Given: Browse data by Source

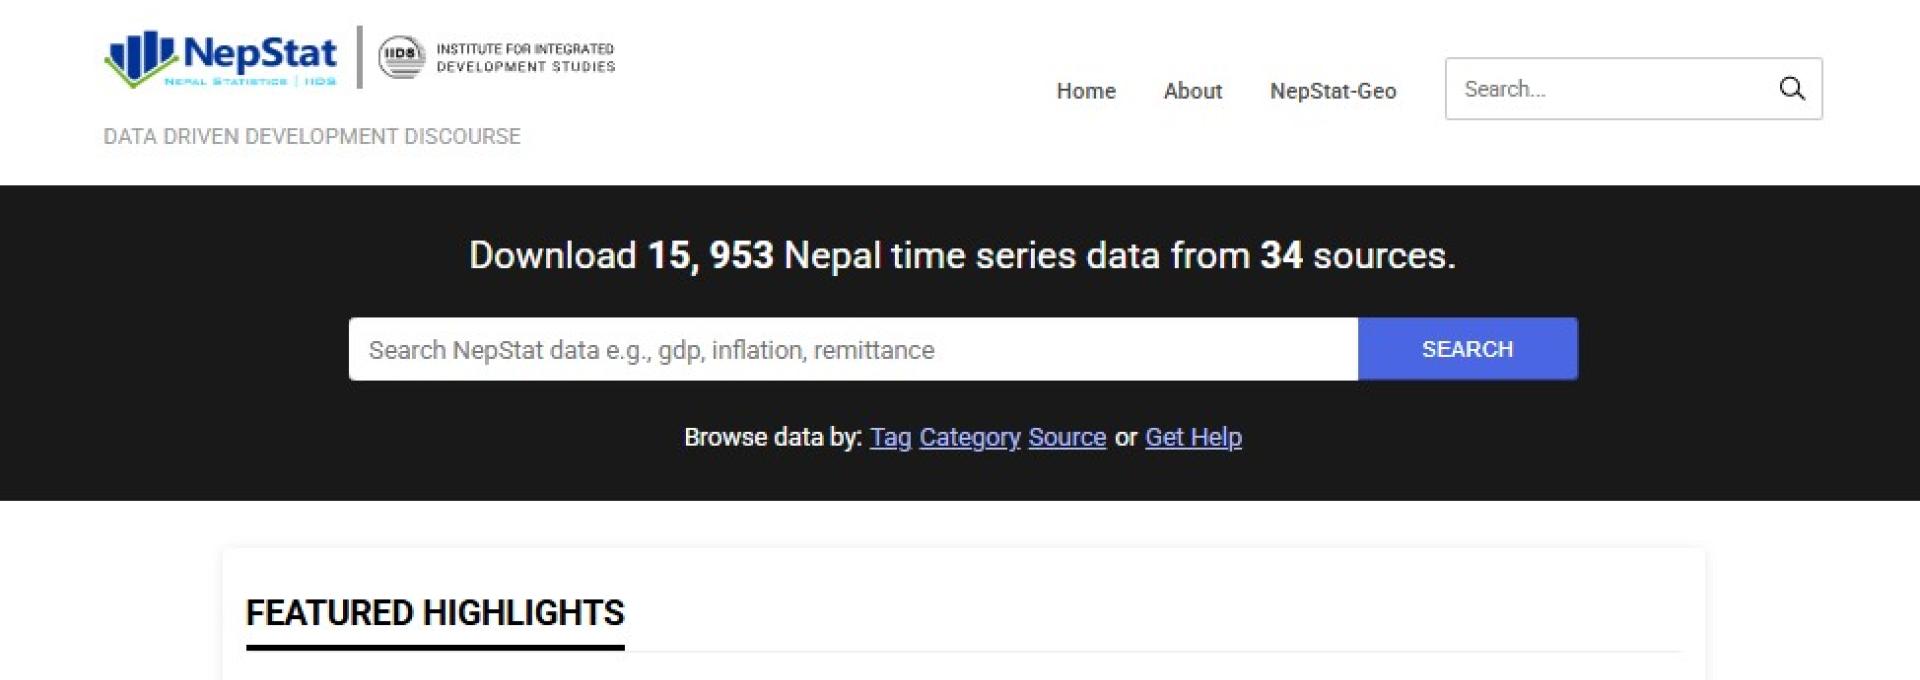Looking at the screenshot, I should point(1067,438).
